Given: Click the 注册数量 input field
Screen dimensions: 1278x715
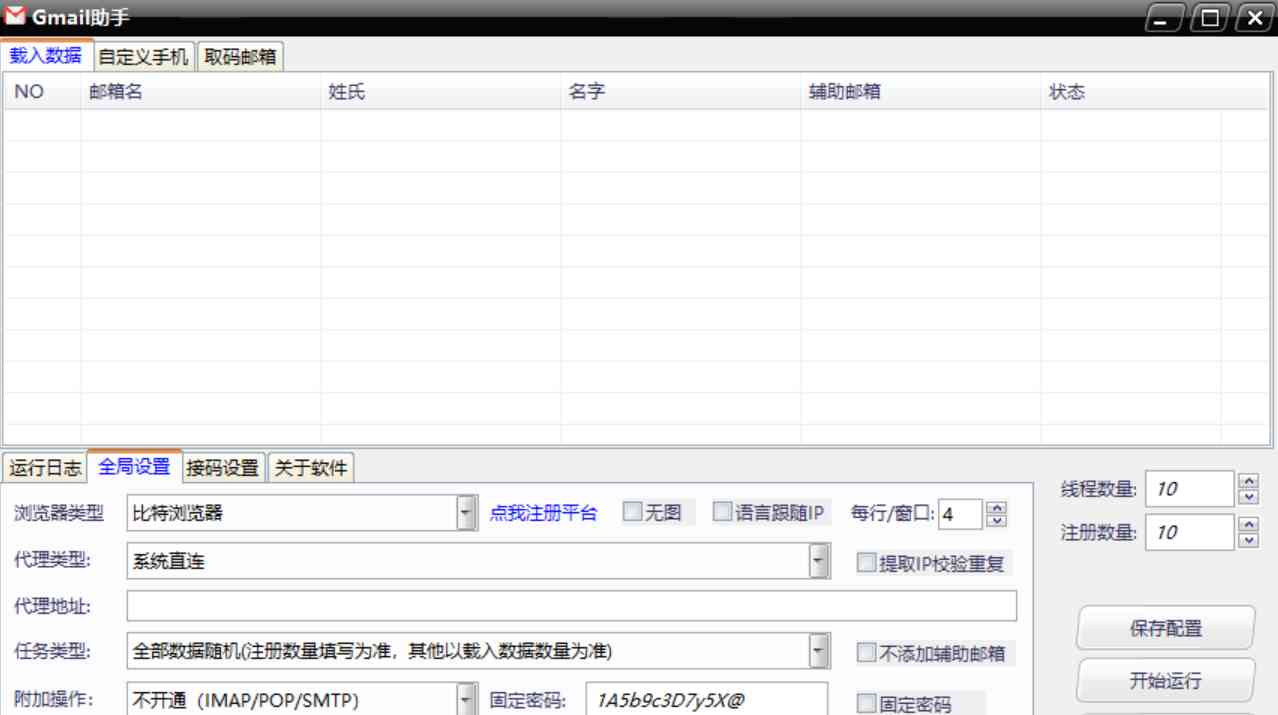Looking at the screenshot, I should 1190,532.
